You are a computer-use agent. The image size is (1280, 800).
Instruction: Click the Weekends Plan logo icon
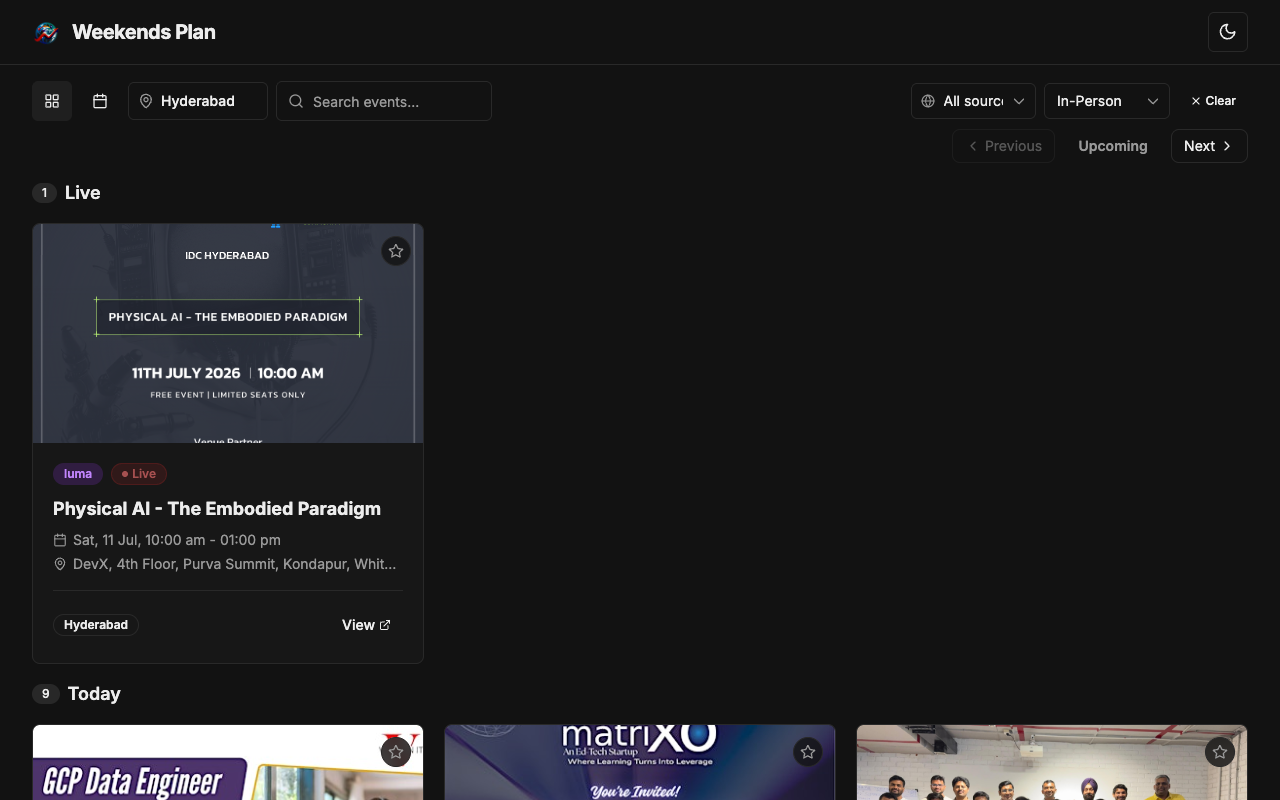coord(46,32)
